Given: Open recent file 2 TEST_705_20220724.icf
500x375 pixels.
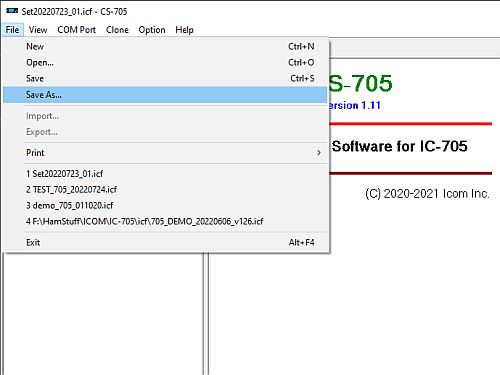Looking at the screenshot, I should (165, 190).
